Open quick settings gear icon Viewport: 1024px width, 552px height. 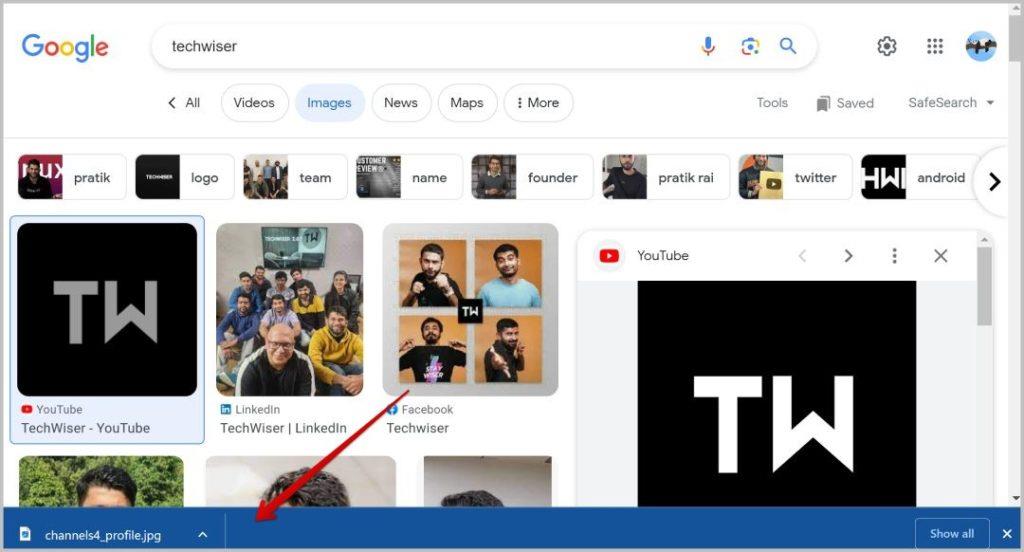coord(886,46)
